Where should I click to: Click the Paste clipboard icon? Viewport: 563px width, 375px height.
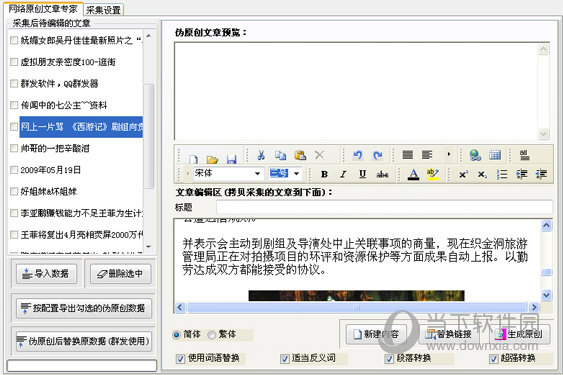tap(300, 155)
